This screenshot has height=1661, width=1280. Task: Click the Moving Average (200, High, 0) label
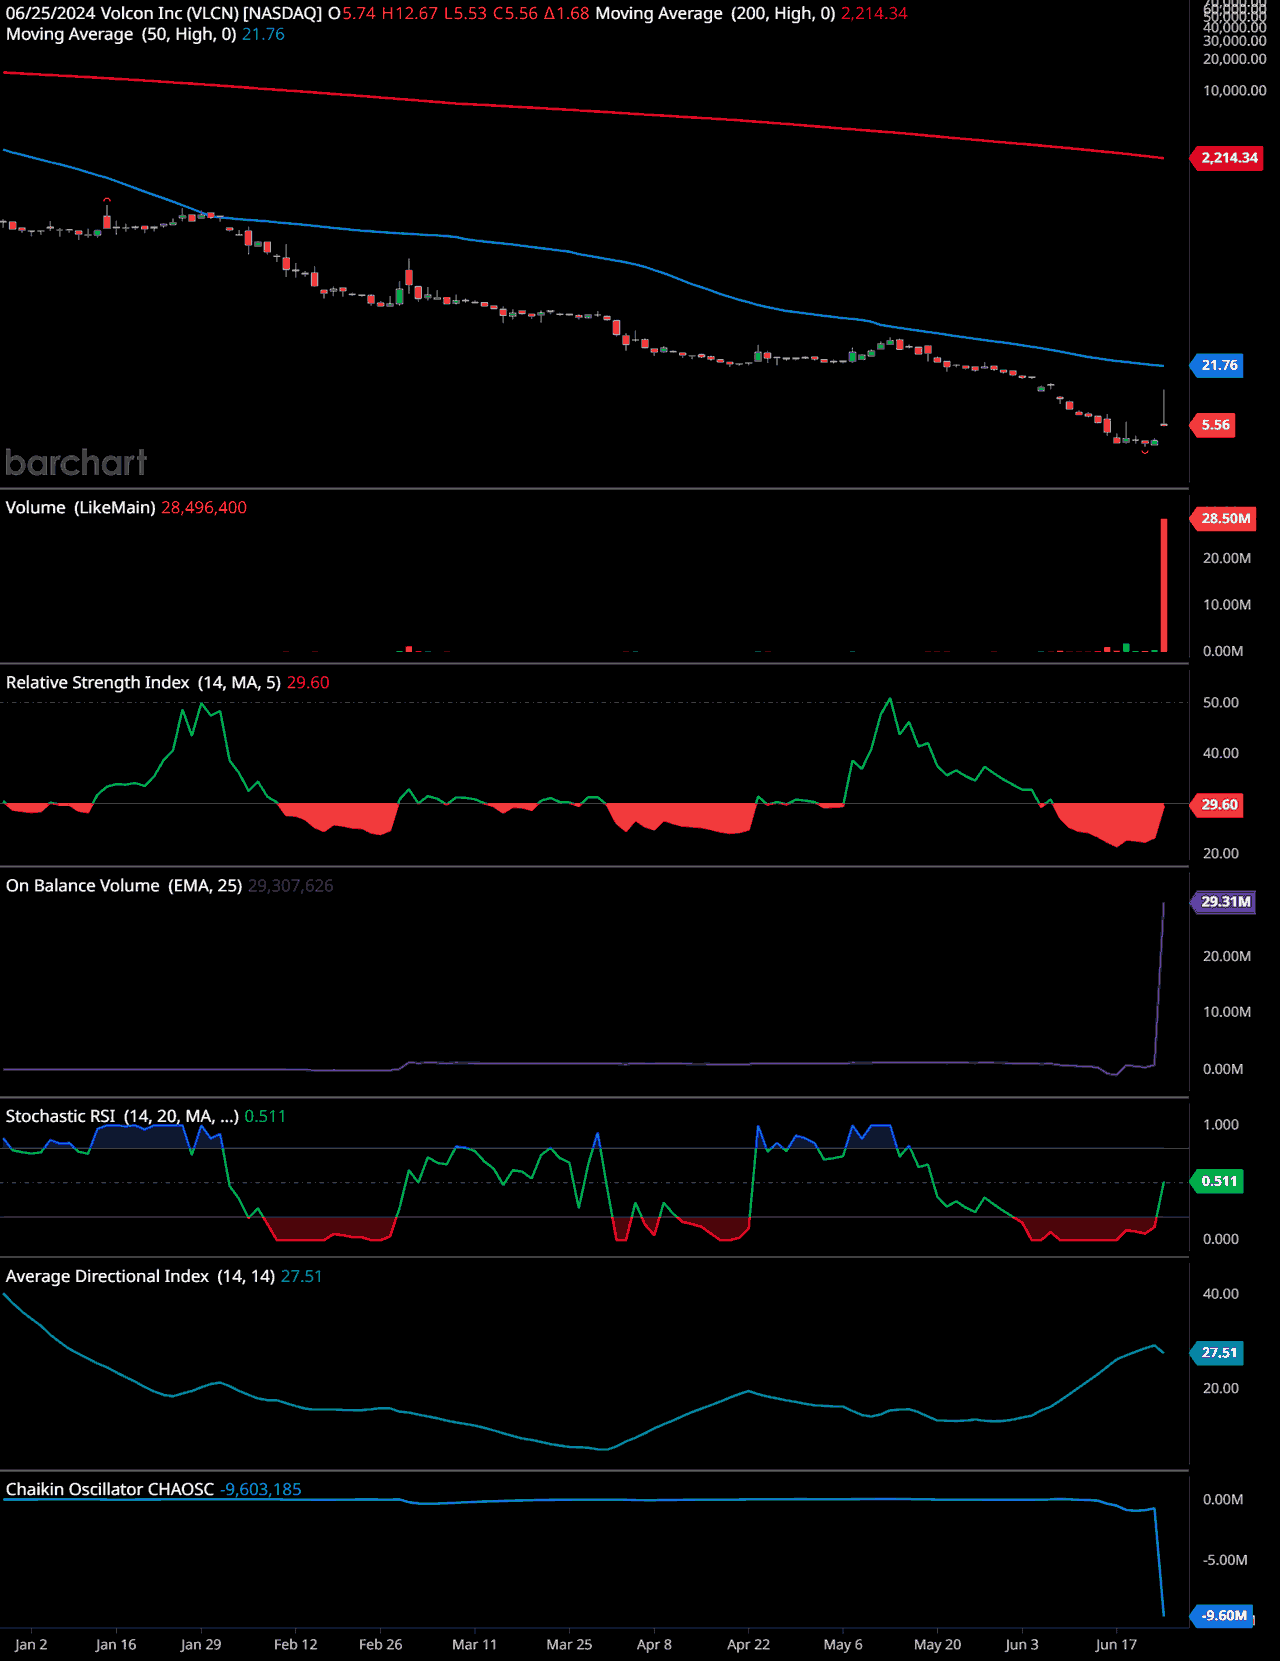(x=715, y=14)
